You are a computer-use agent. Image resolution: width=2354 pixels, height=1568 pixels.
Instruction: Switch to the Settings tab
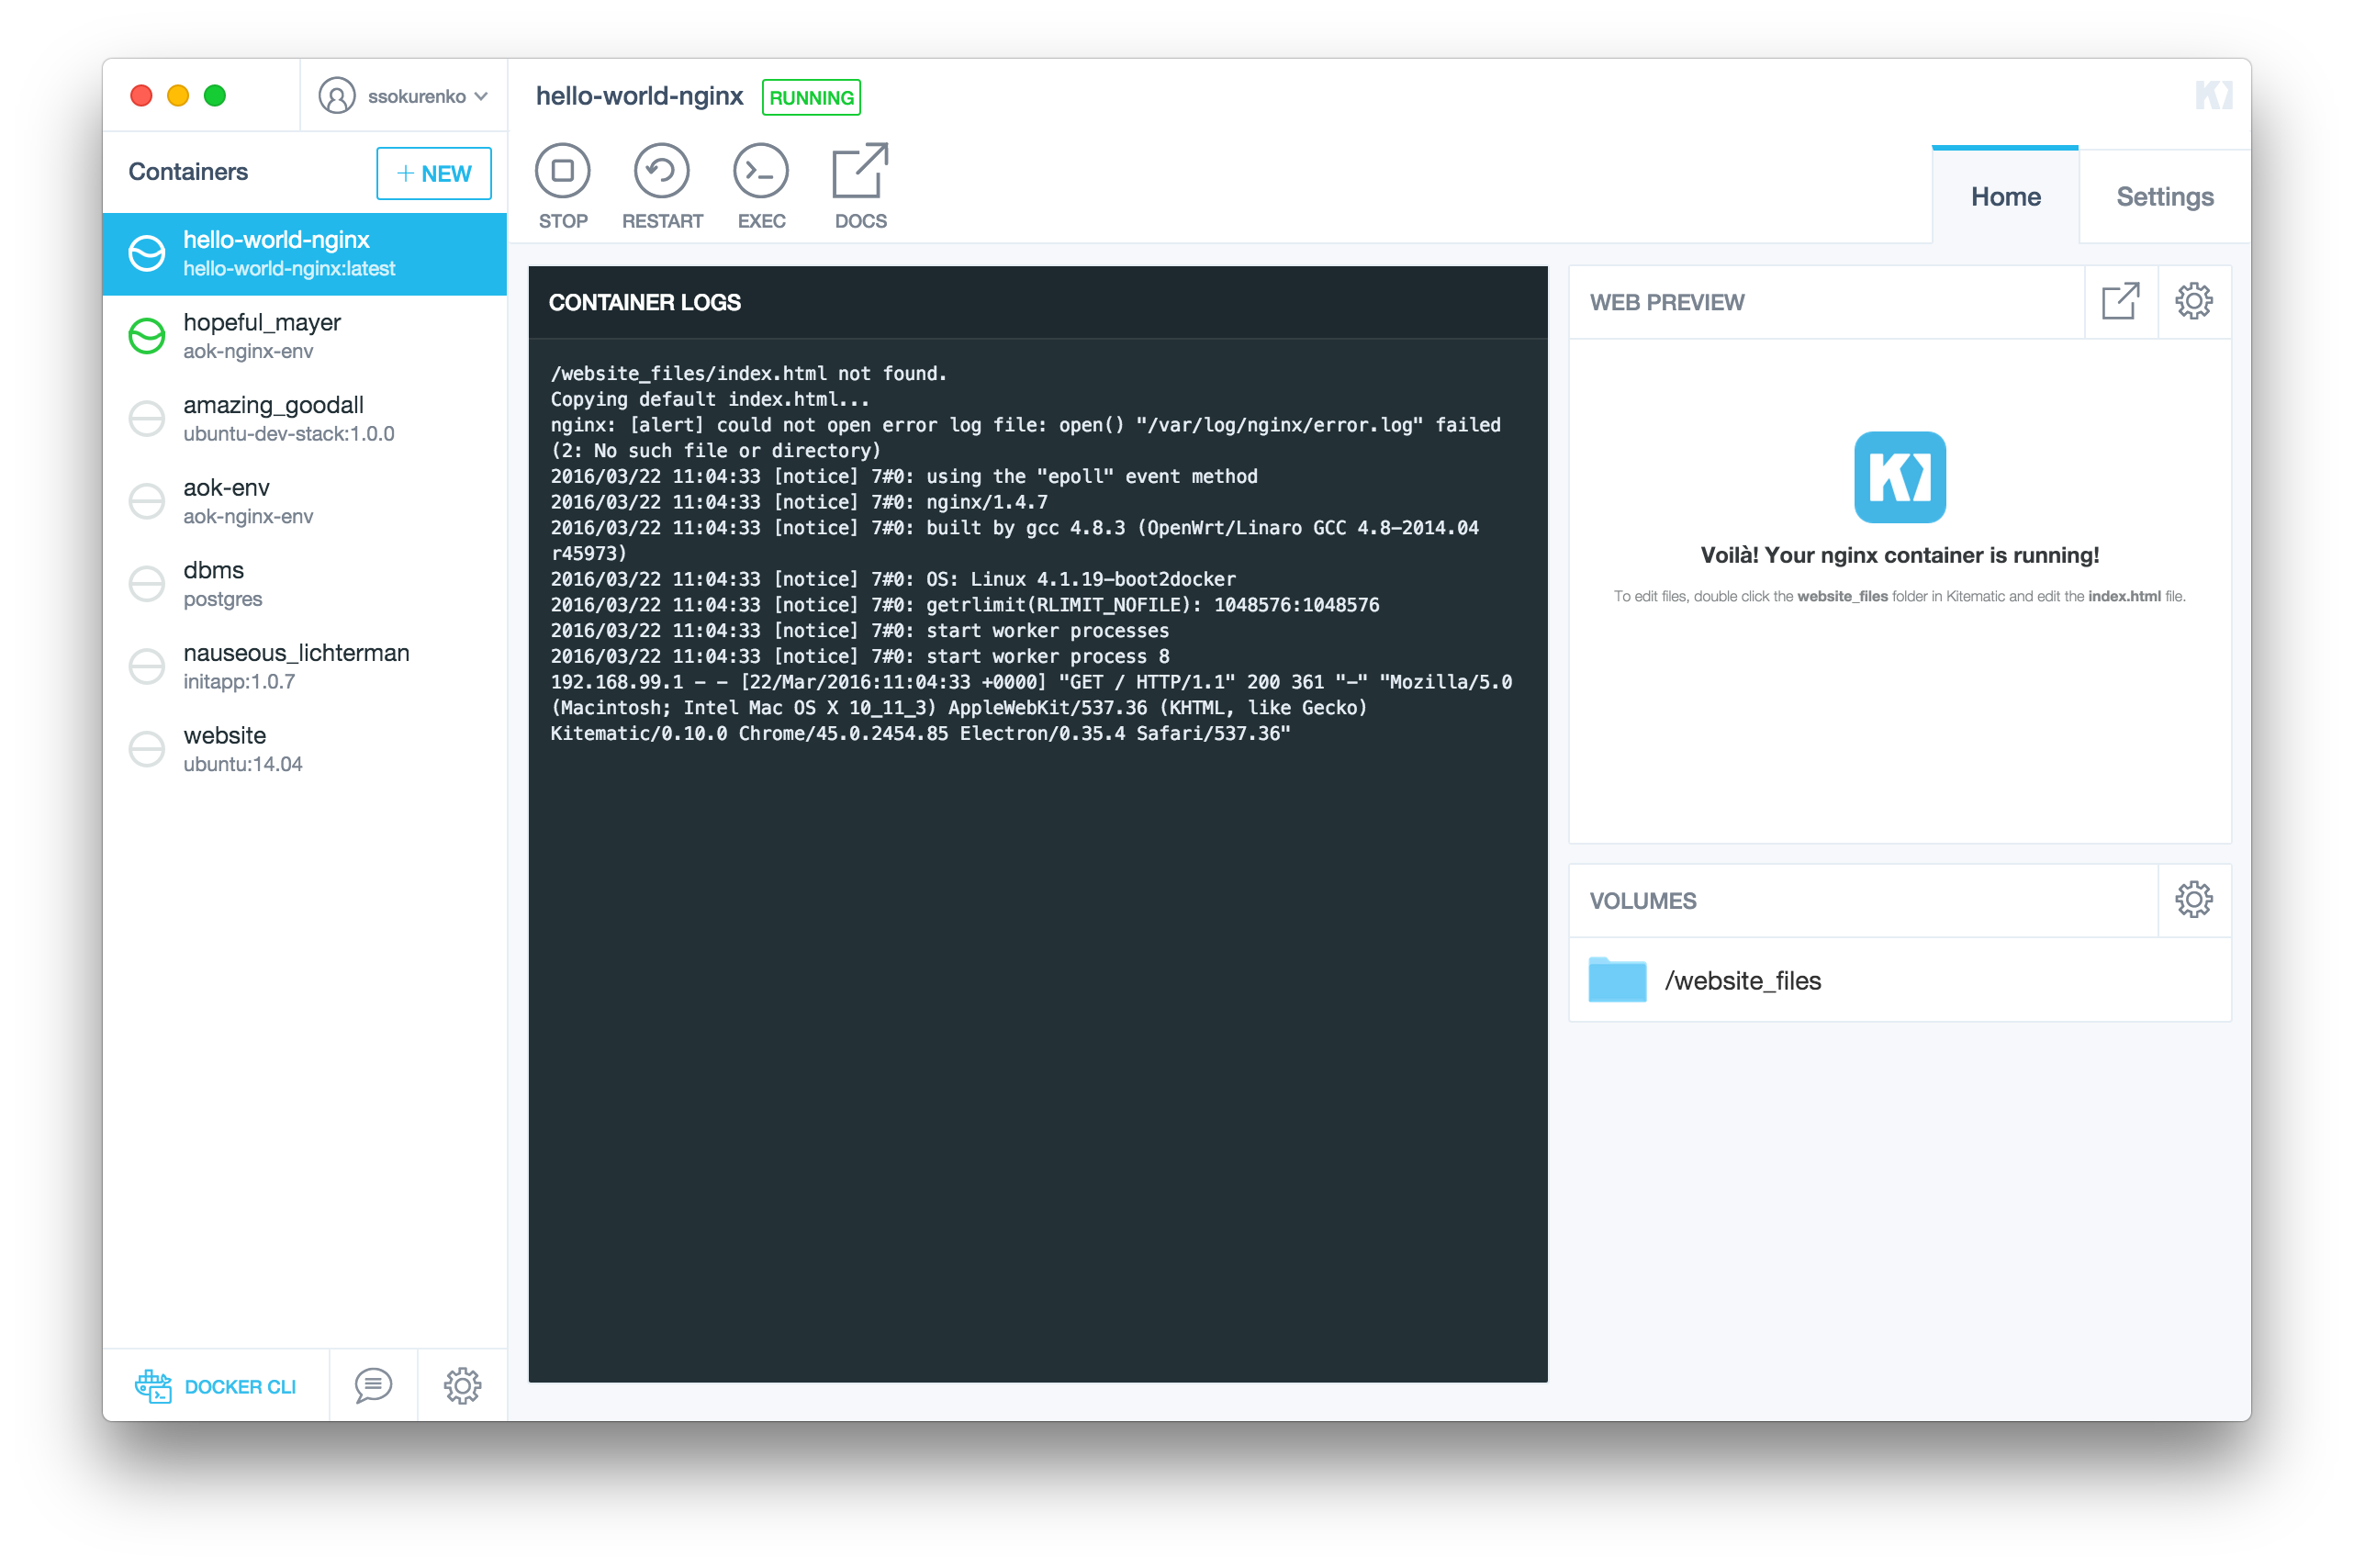tap(2164, 196)
